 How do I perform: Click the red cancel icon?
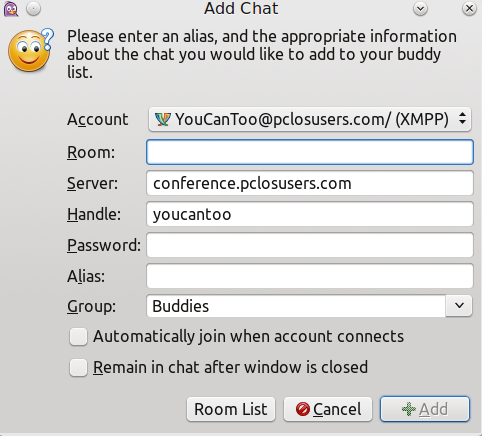[303, 409]
